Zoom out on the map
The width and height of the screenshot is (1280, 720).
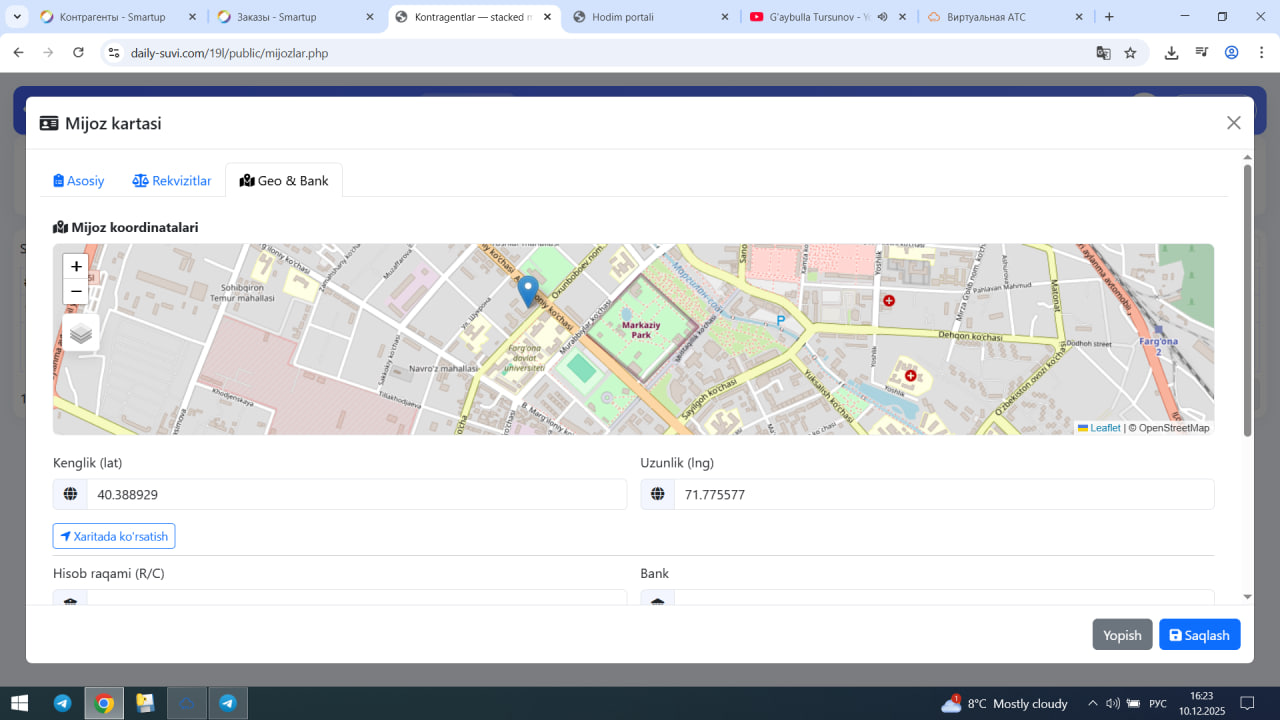pos(76,292)
